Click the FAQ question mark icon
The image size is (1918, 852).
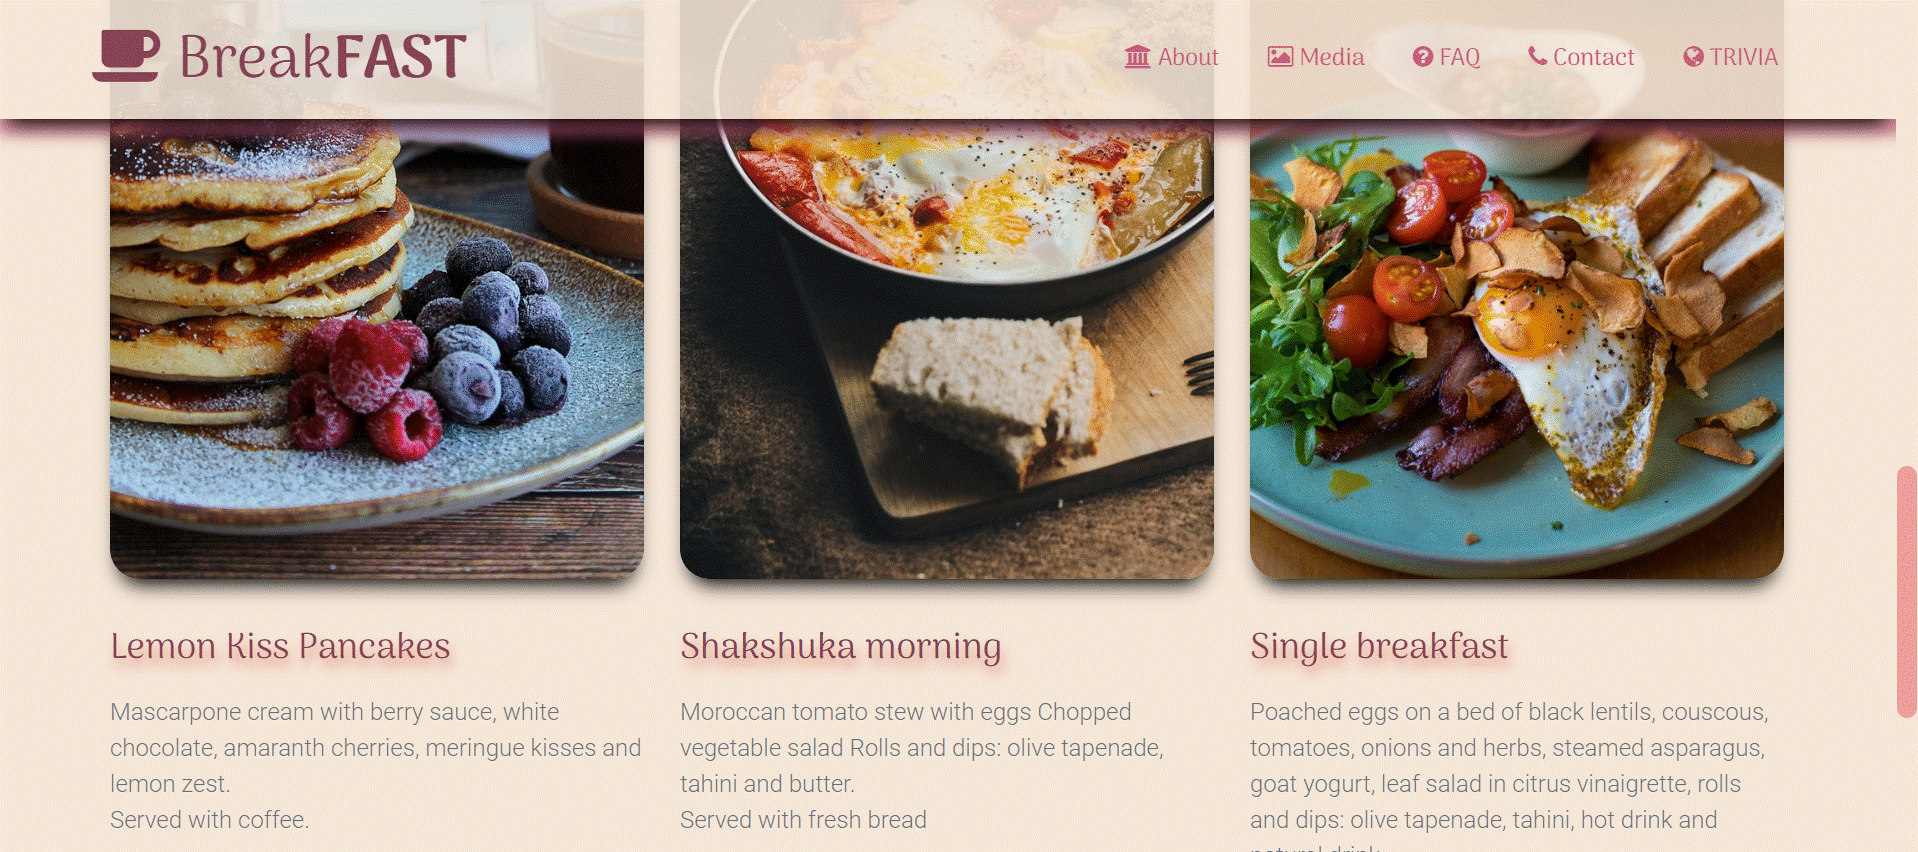(1422, 57)
